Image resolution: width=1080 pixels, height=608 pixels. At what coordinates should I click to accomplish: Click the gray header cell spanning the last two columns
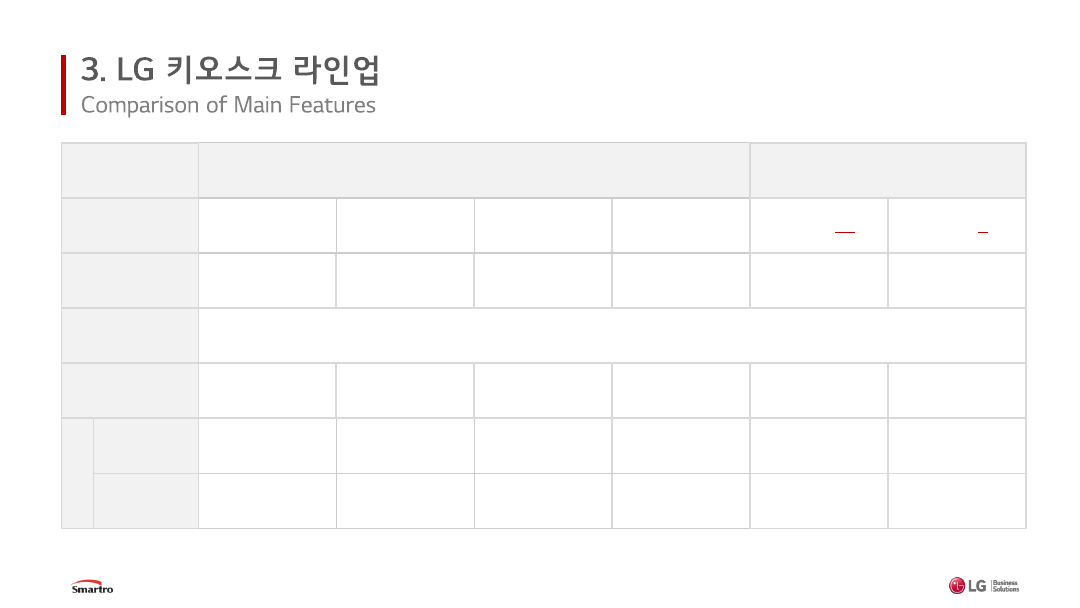point(888,171)
